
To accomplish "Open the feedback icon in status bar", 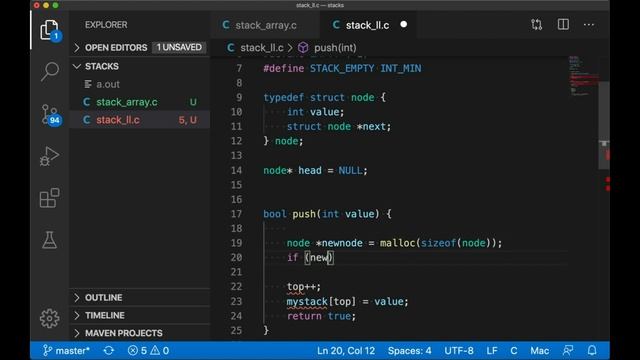I will [x=568, y=351].
